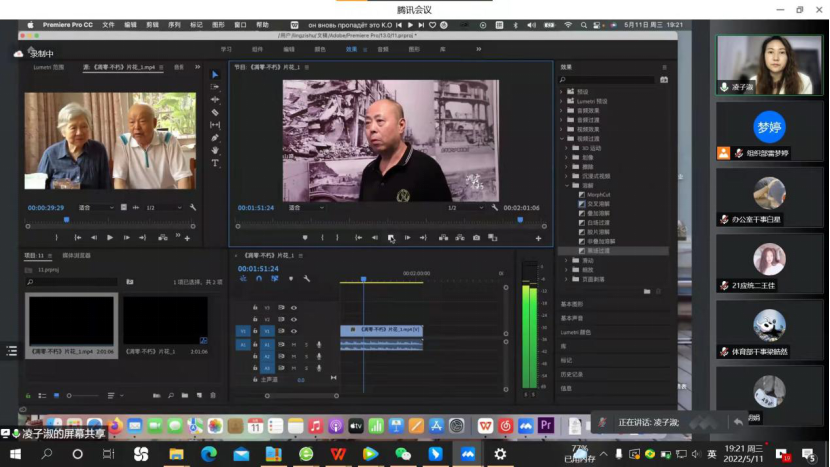The image size is (830, 467).
Task: Switch to the 音频 workspace tab
Action: [383, 49]
